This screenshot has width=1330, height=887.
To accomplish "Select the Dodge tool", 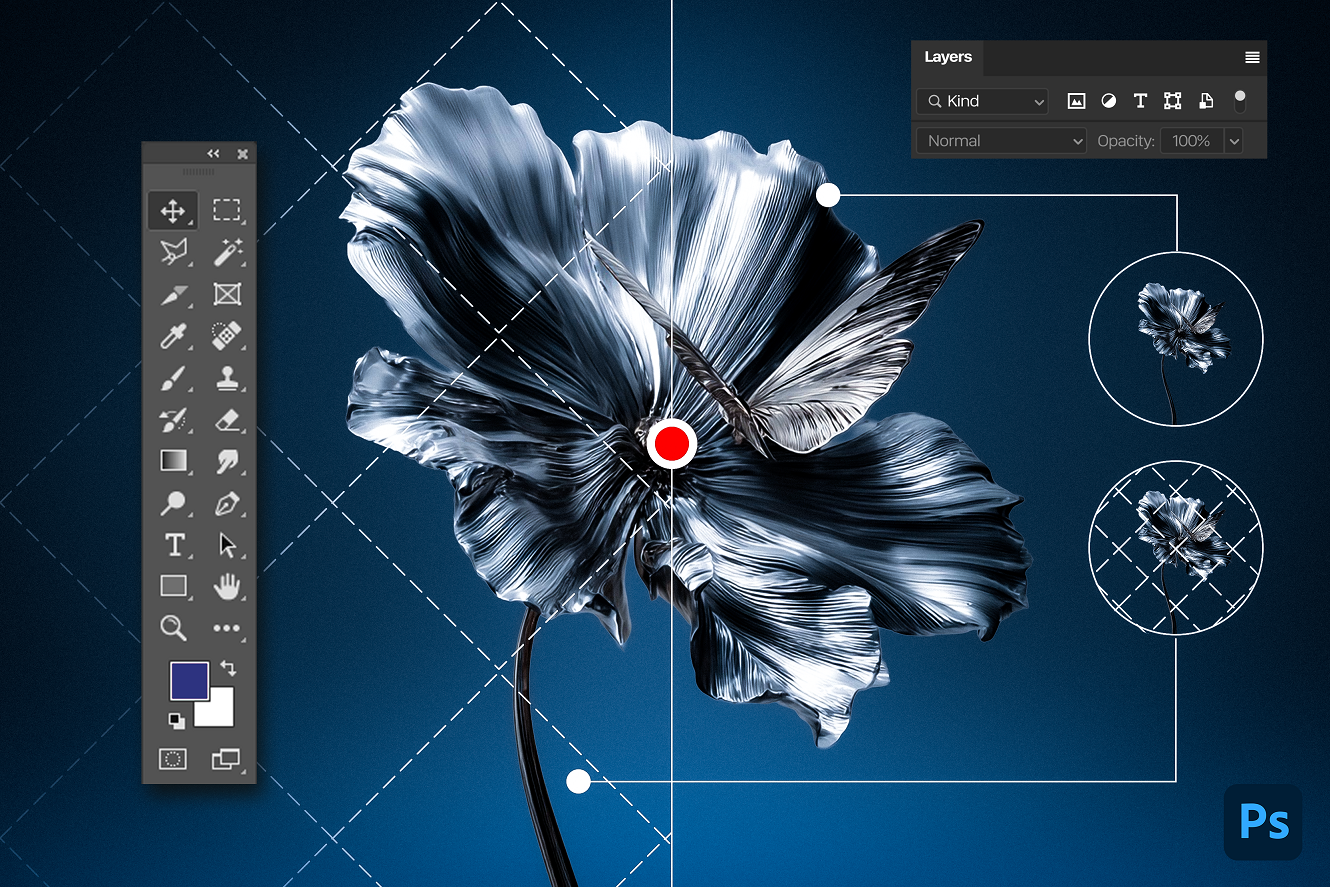I will 174,503.
